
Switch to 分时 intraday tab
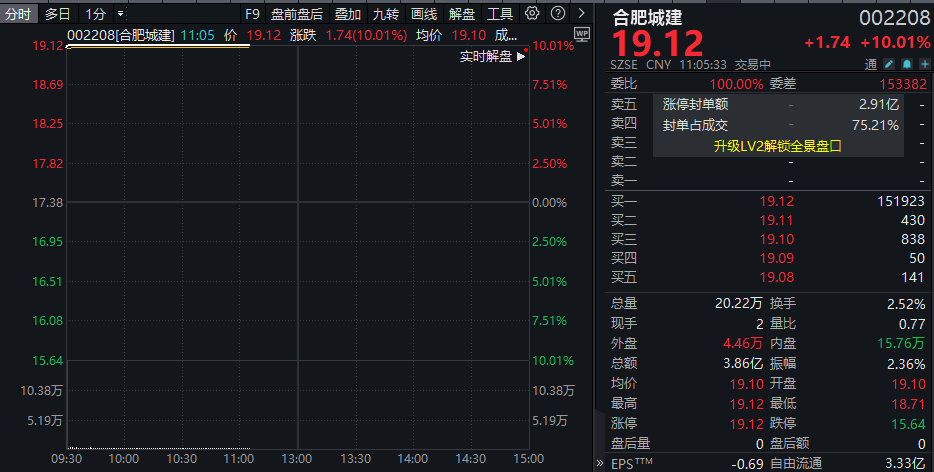click(18, 14)
